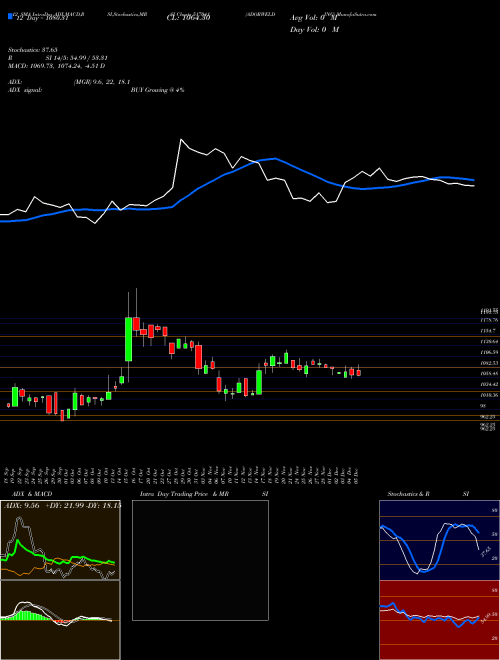The height and width of the screenshot is (660, 500).
Task: Click the 'CL: 1064.30' closing price text
Action: [x=189, y=18]
